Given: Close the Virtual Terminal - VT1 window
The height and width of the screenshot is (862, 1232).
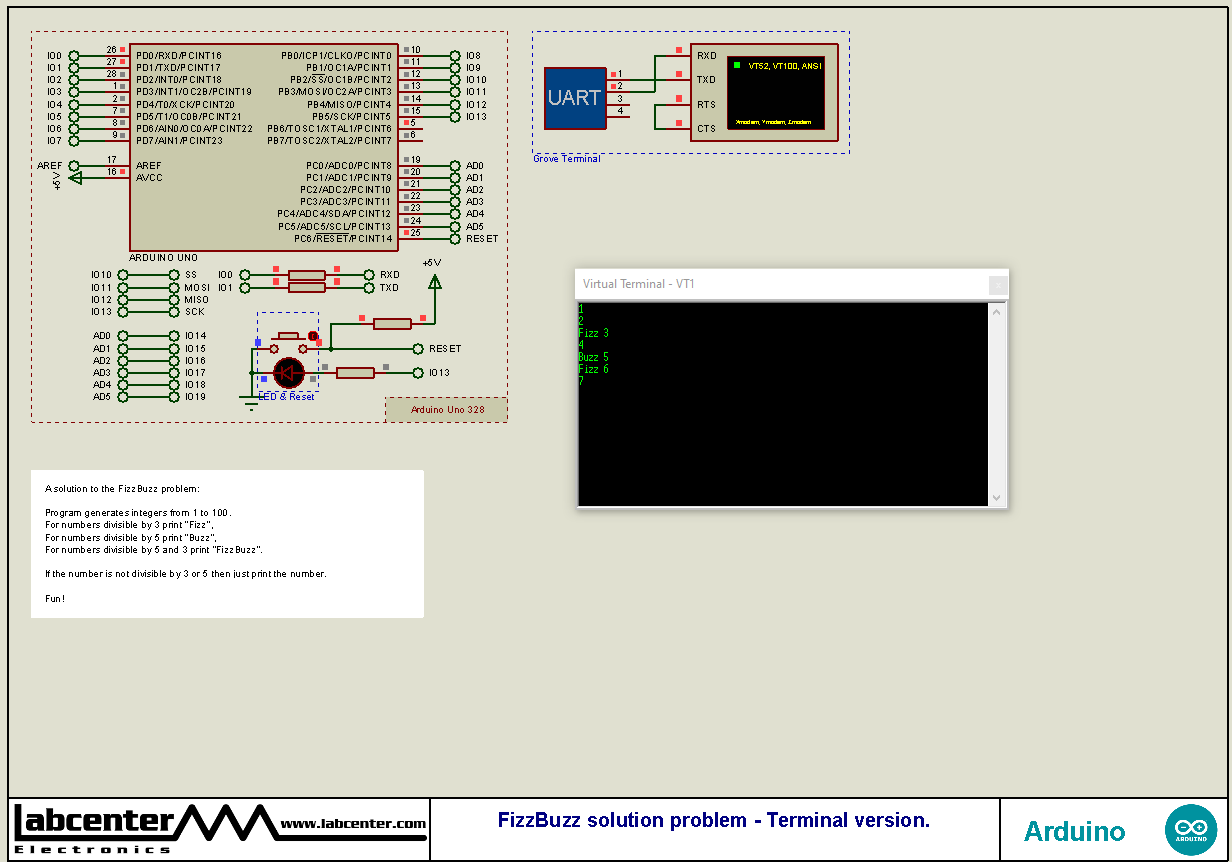Looking at the screenshot, I should point(997,284).
